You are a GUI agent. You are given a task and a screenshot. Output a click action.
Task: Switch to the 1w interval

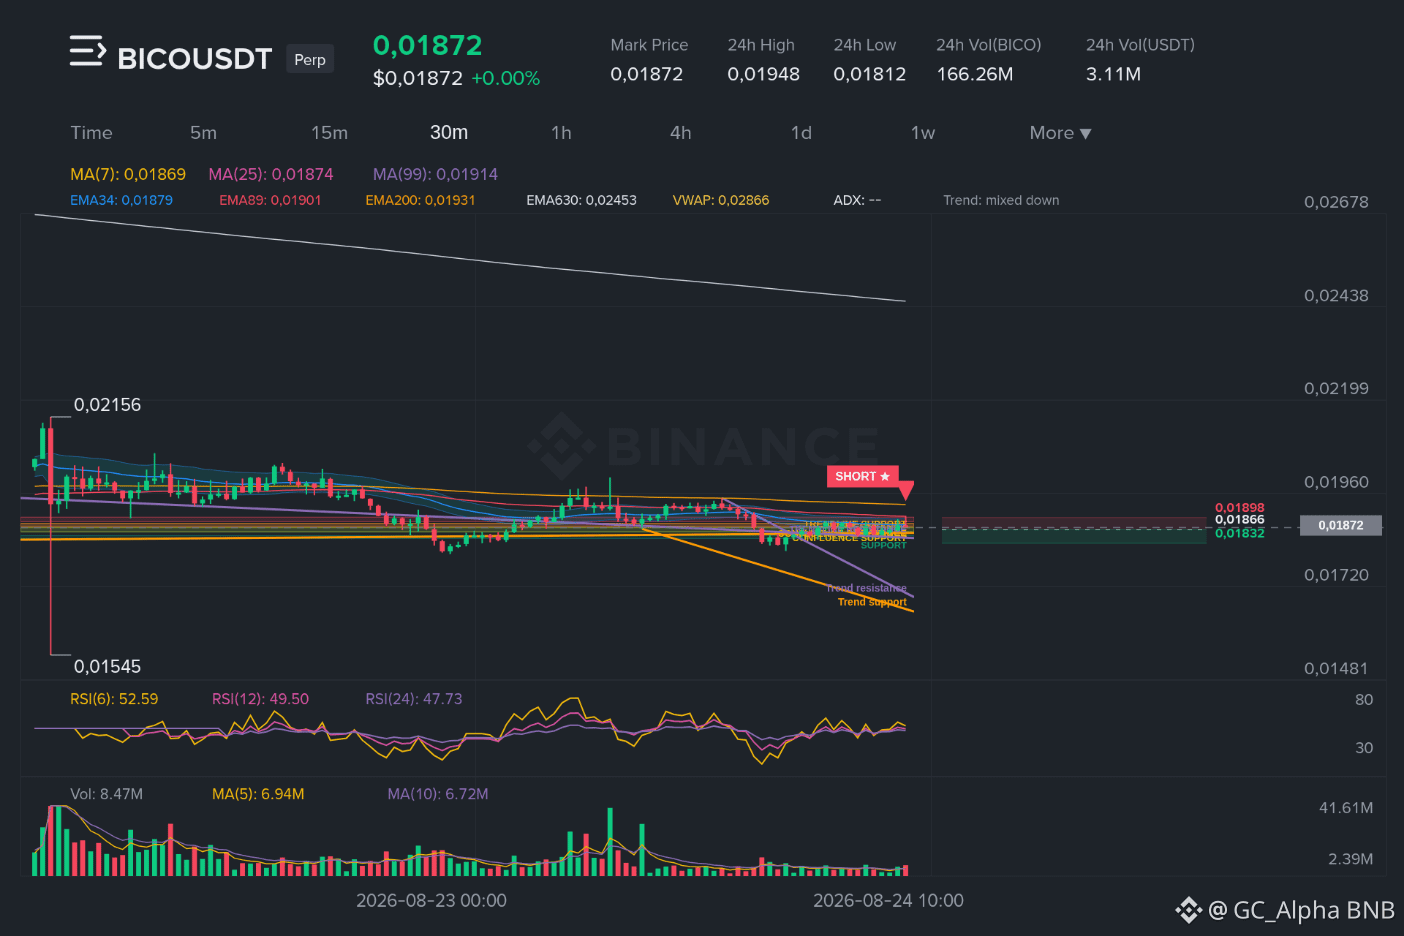click(922, 133)
